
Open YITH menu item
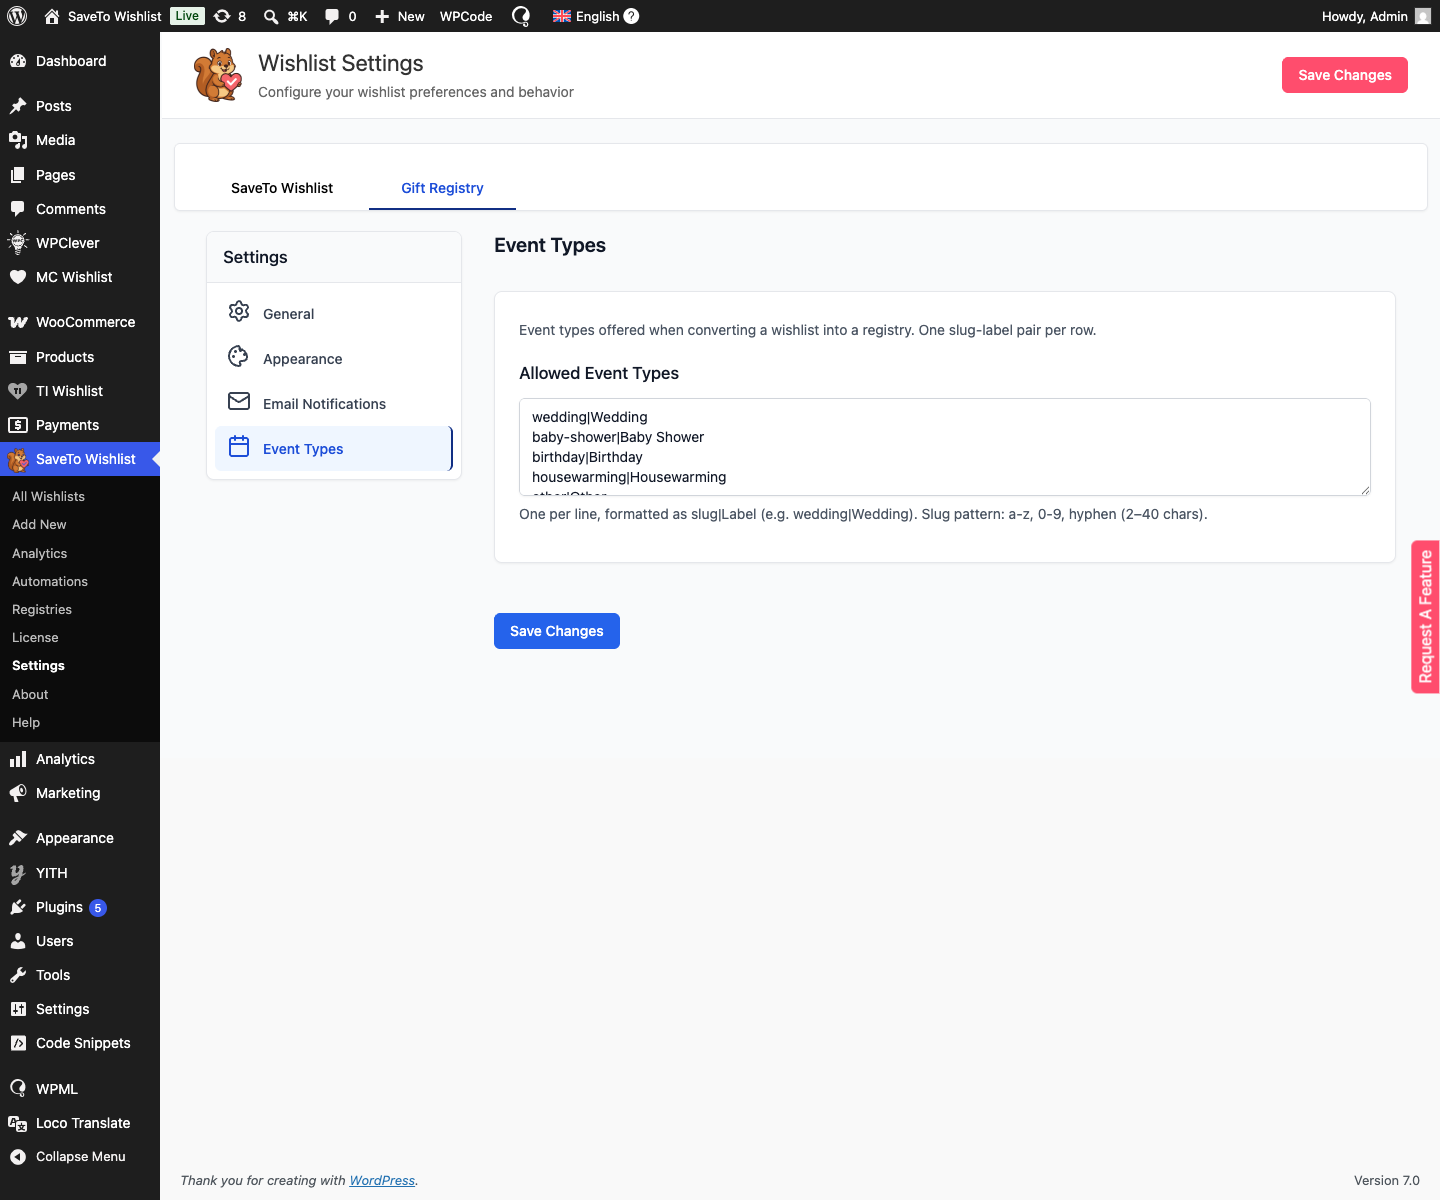[80, 873]
